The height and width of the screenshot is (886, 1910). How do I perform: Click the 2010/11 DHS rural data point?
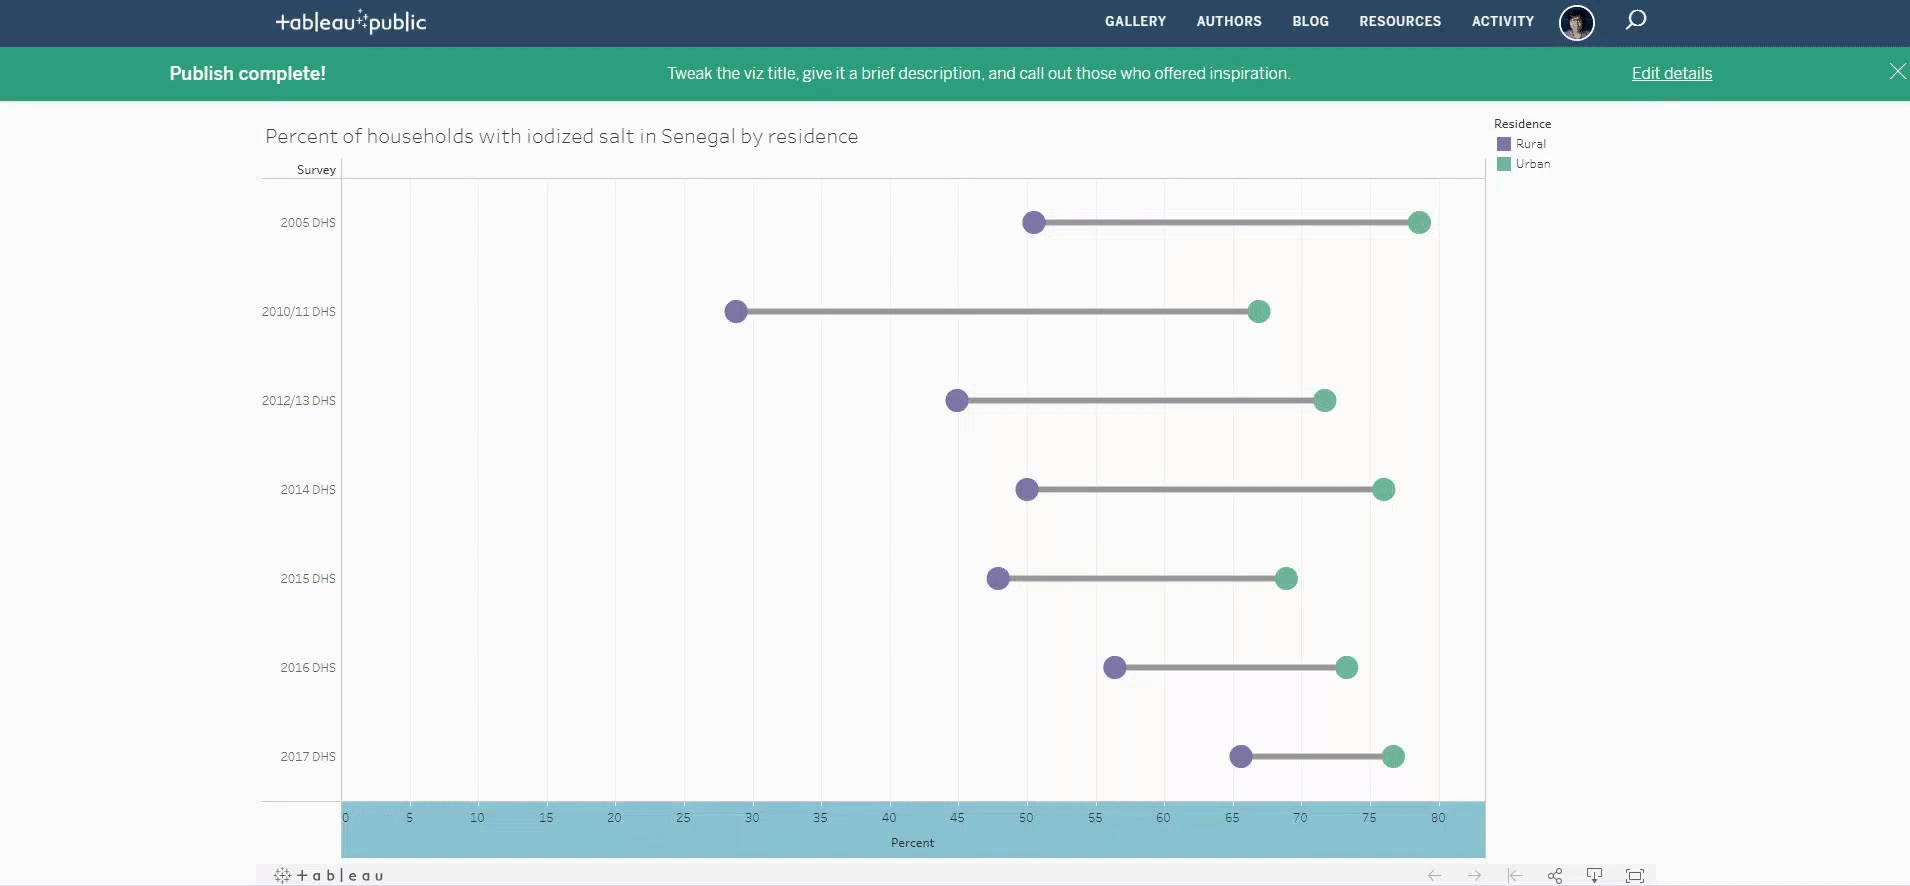coord(736,311)
